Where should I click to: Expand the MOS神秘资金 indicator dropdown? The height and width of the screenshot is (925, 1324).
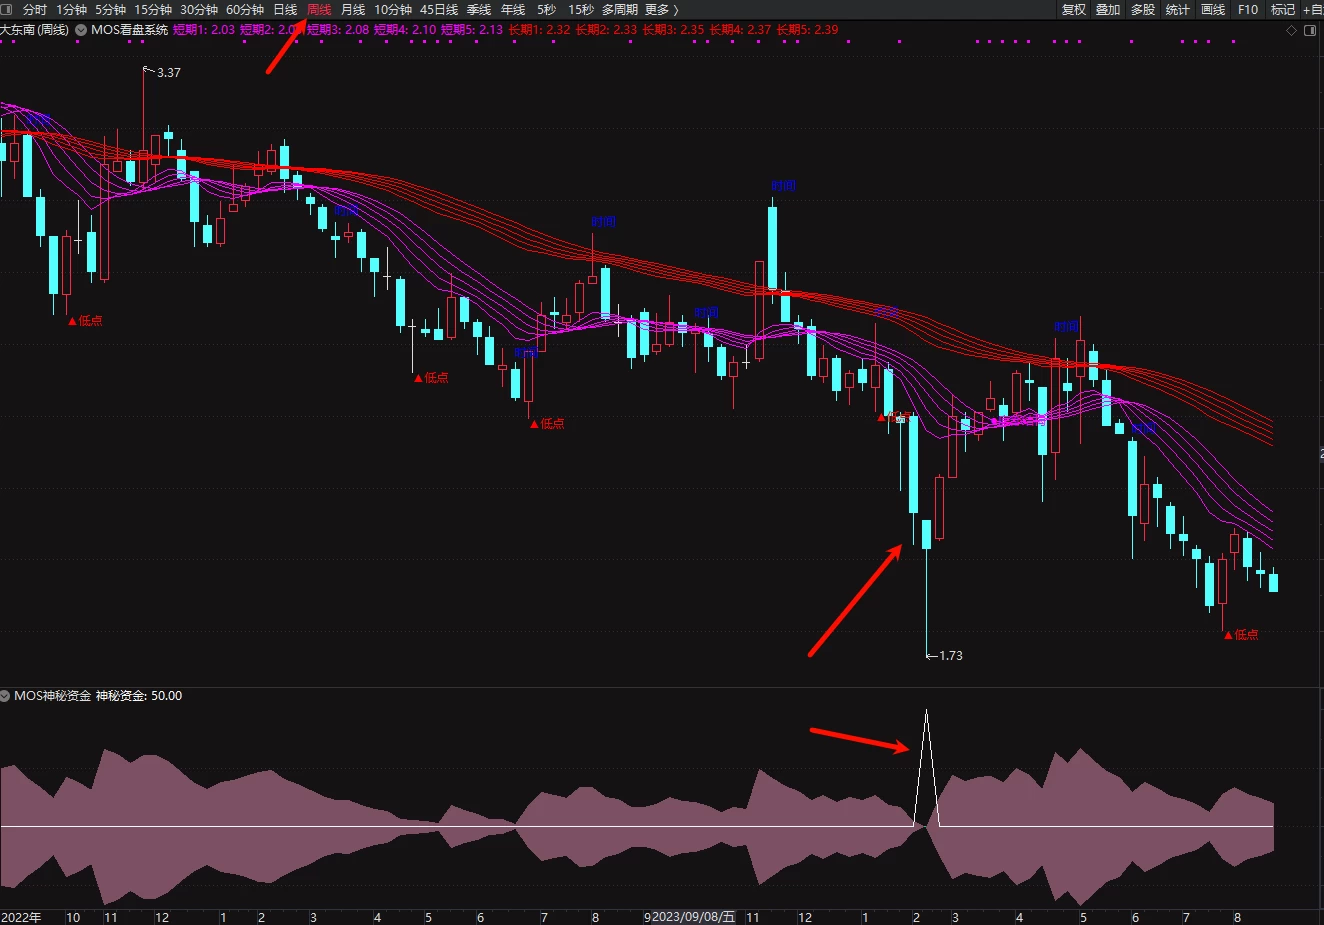[6, 696]
